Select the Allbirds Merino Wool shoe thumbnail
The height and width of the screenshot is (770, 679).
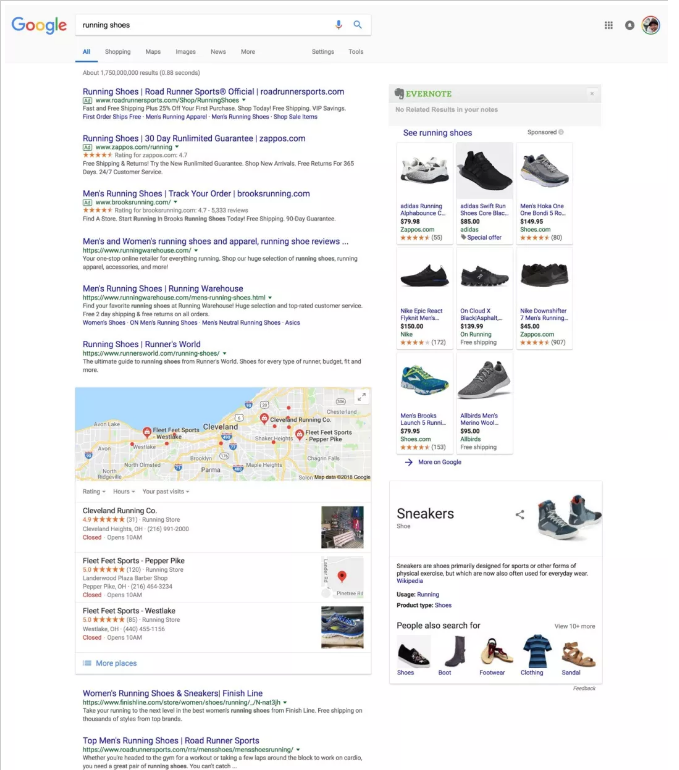point(484,379)
